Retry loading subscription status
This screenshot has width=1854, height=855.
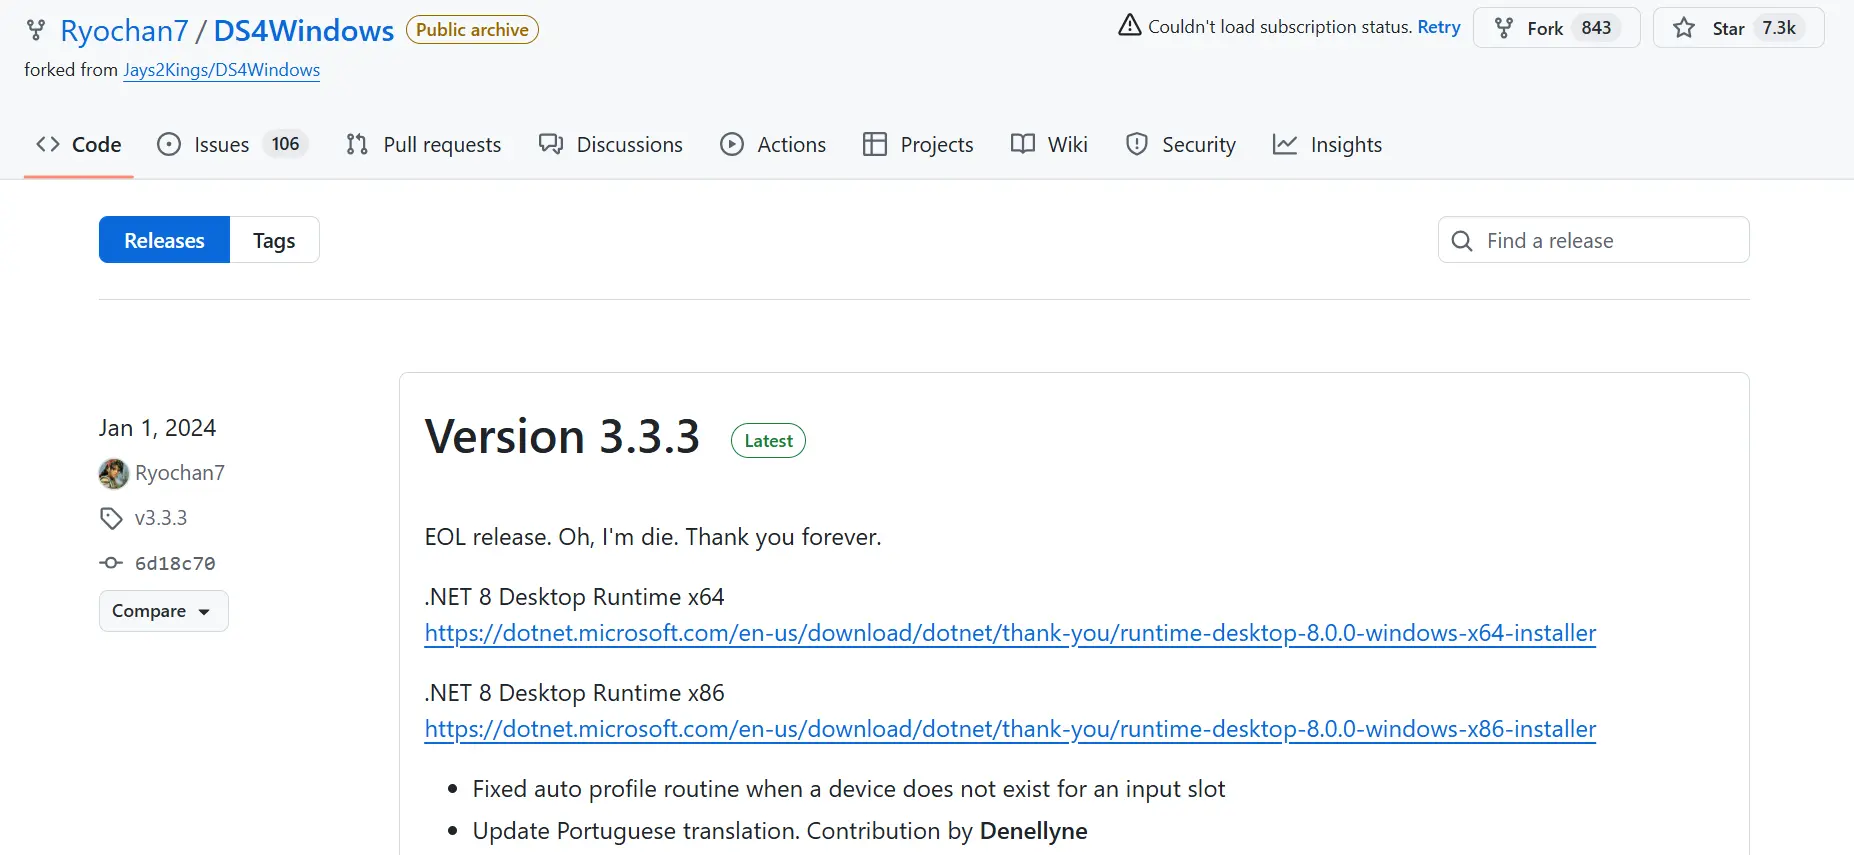click(1438, 27)
